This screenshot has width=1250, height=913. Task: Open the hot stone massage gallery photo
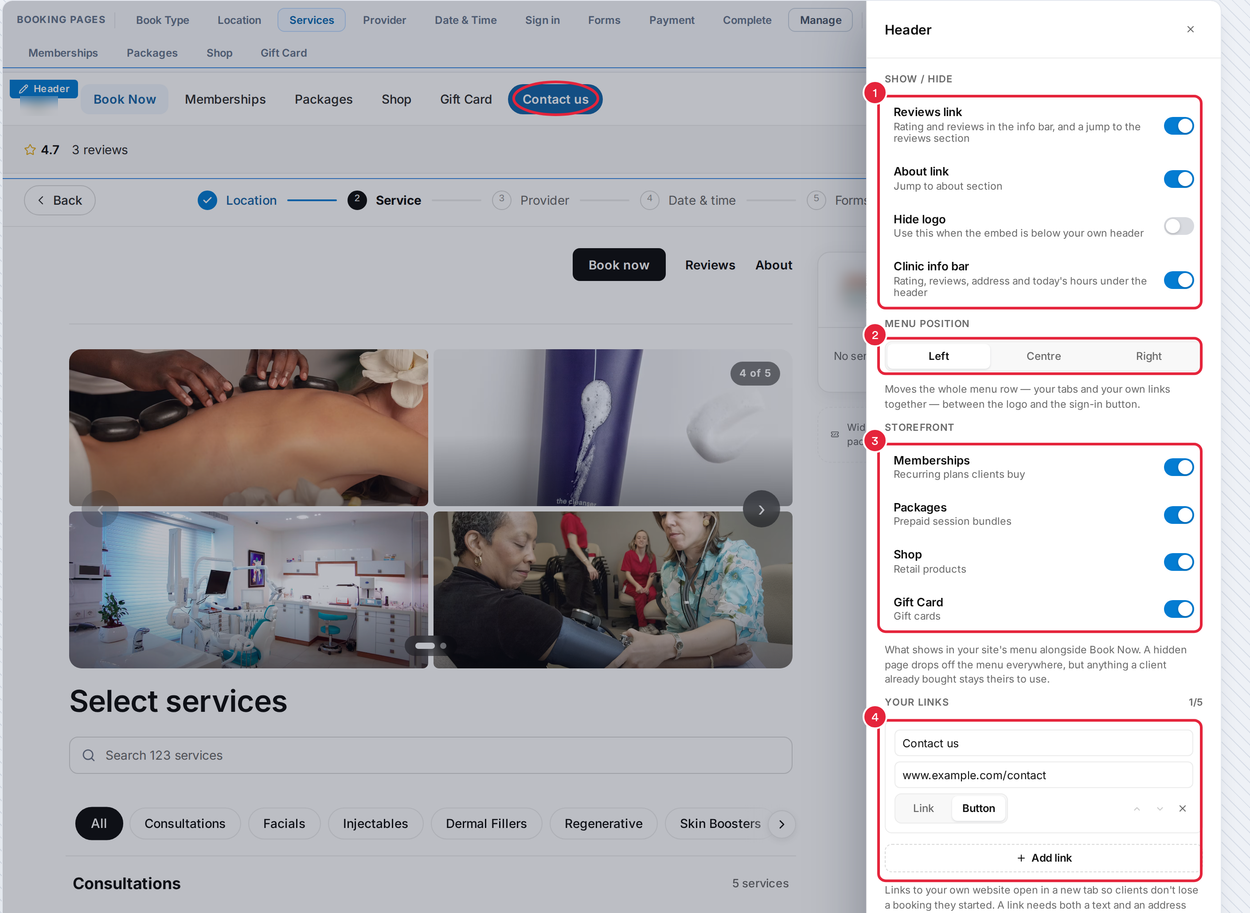pyautogui.click(x=248, y=427)
